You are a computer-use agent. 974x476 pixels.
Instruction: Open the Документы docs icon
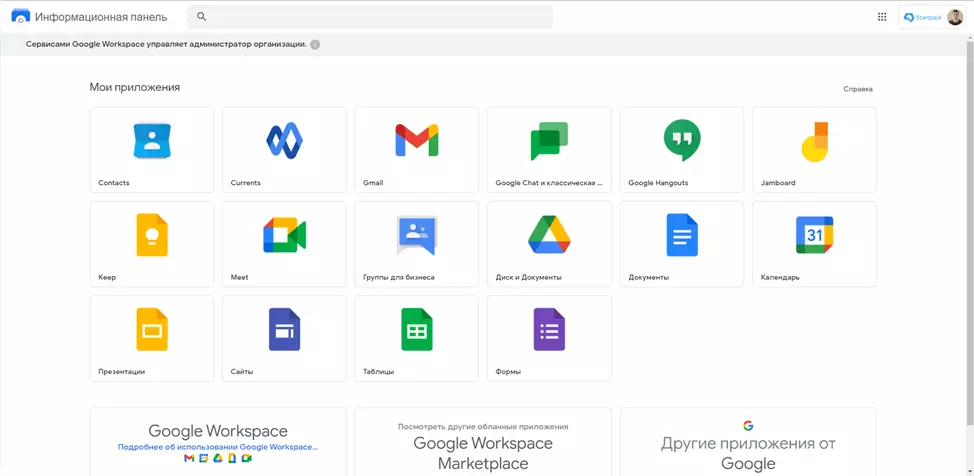point(682,235)
